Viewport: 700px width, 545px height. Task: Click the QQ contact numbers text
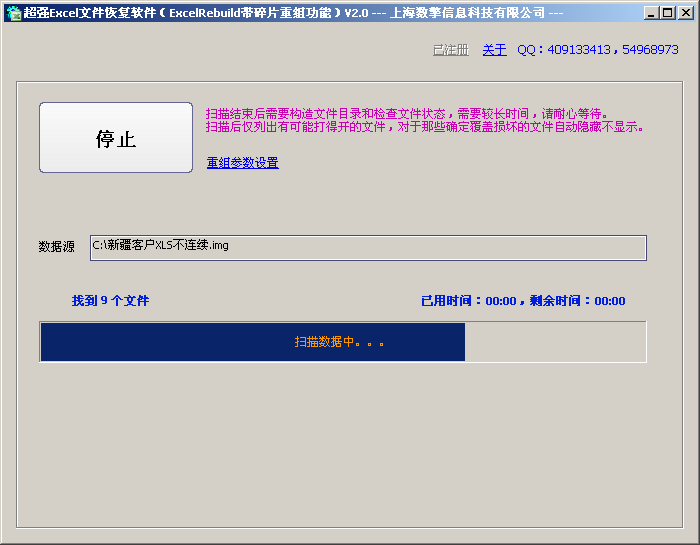[597, 50]
